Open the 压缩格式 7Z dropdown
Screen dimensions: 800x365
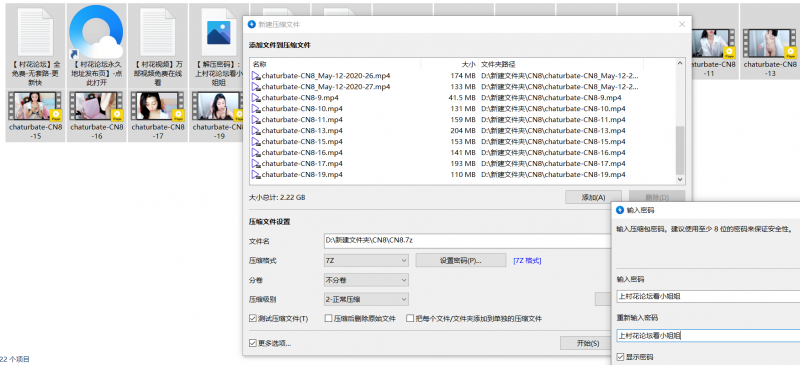[x=366, y=260]
